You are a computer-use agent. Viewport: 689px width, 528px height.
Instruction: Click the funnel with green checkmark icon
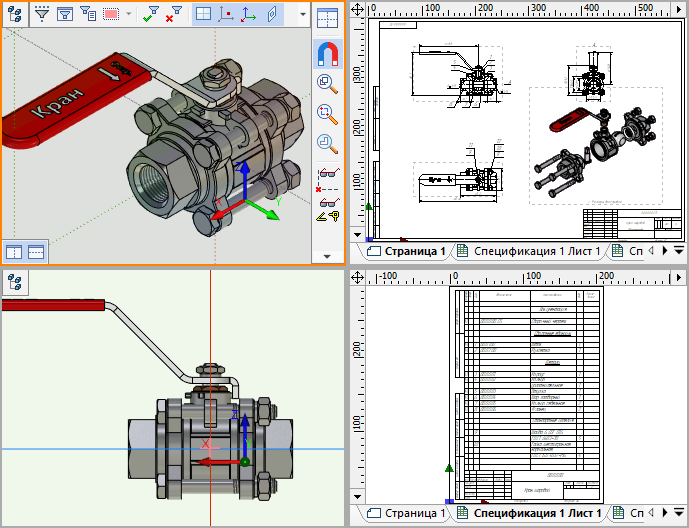coord(150,15)
